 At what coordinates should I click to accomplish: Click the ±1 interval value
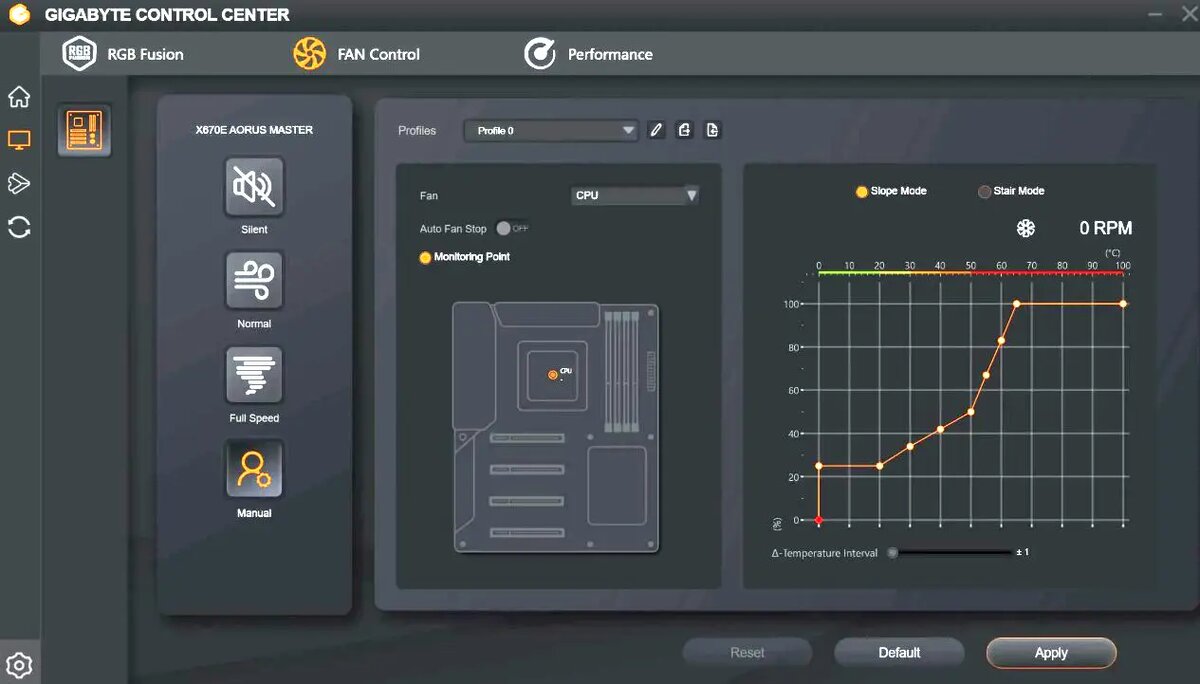(x=1023, y=553)
